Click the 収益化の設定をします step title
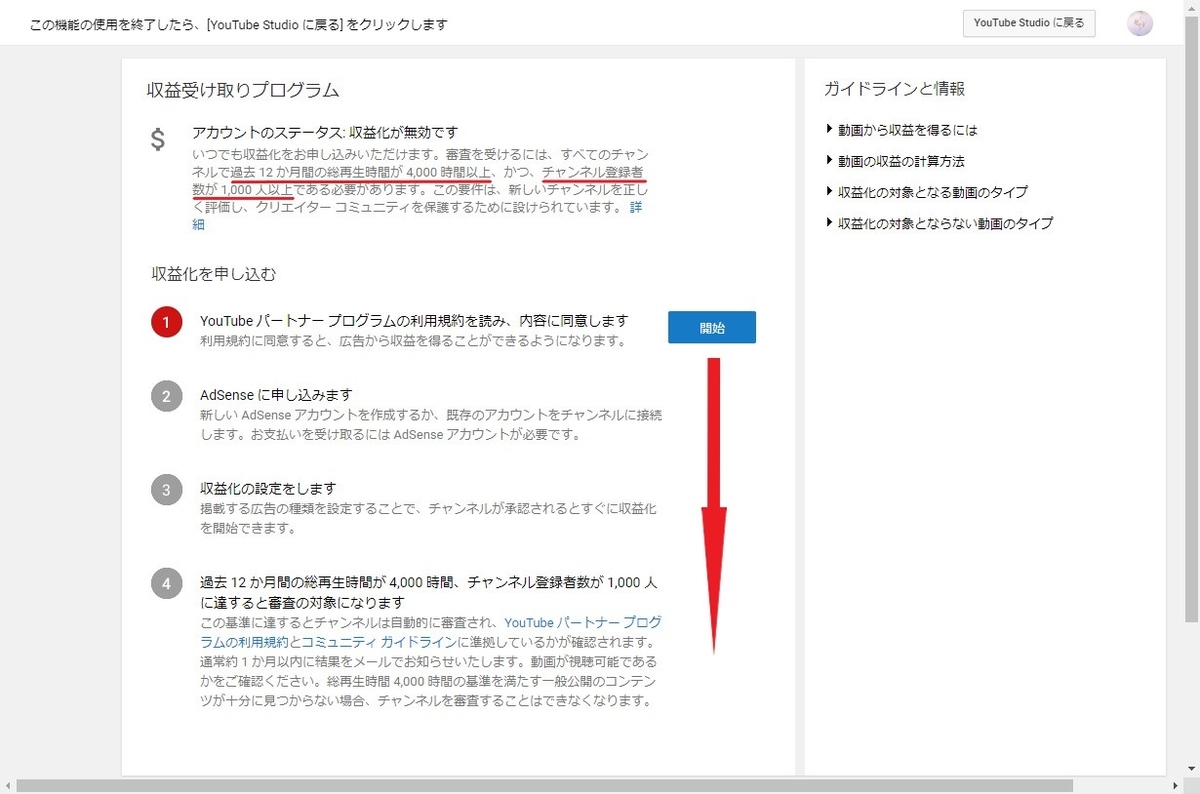 tap(268, 488)
